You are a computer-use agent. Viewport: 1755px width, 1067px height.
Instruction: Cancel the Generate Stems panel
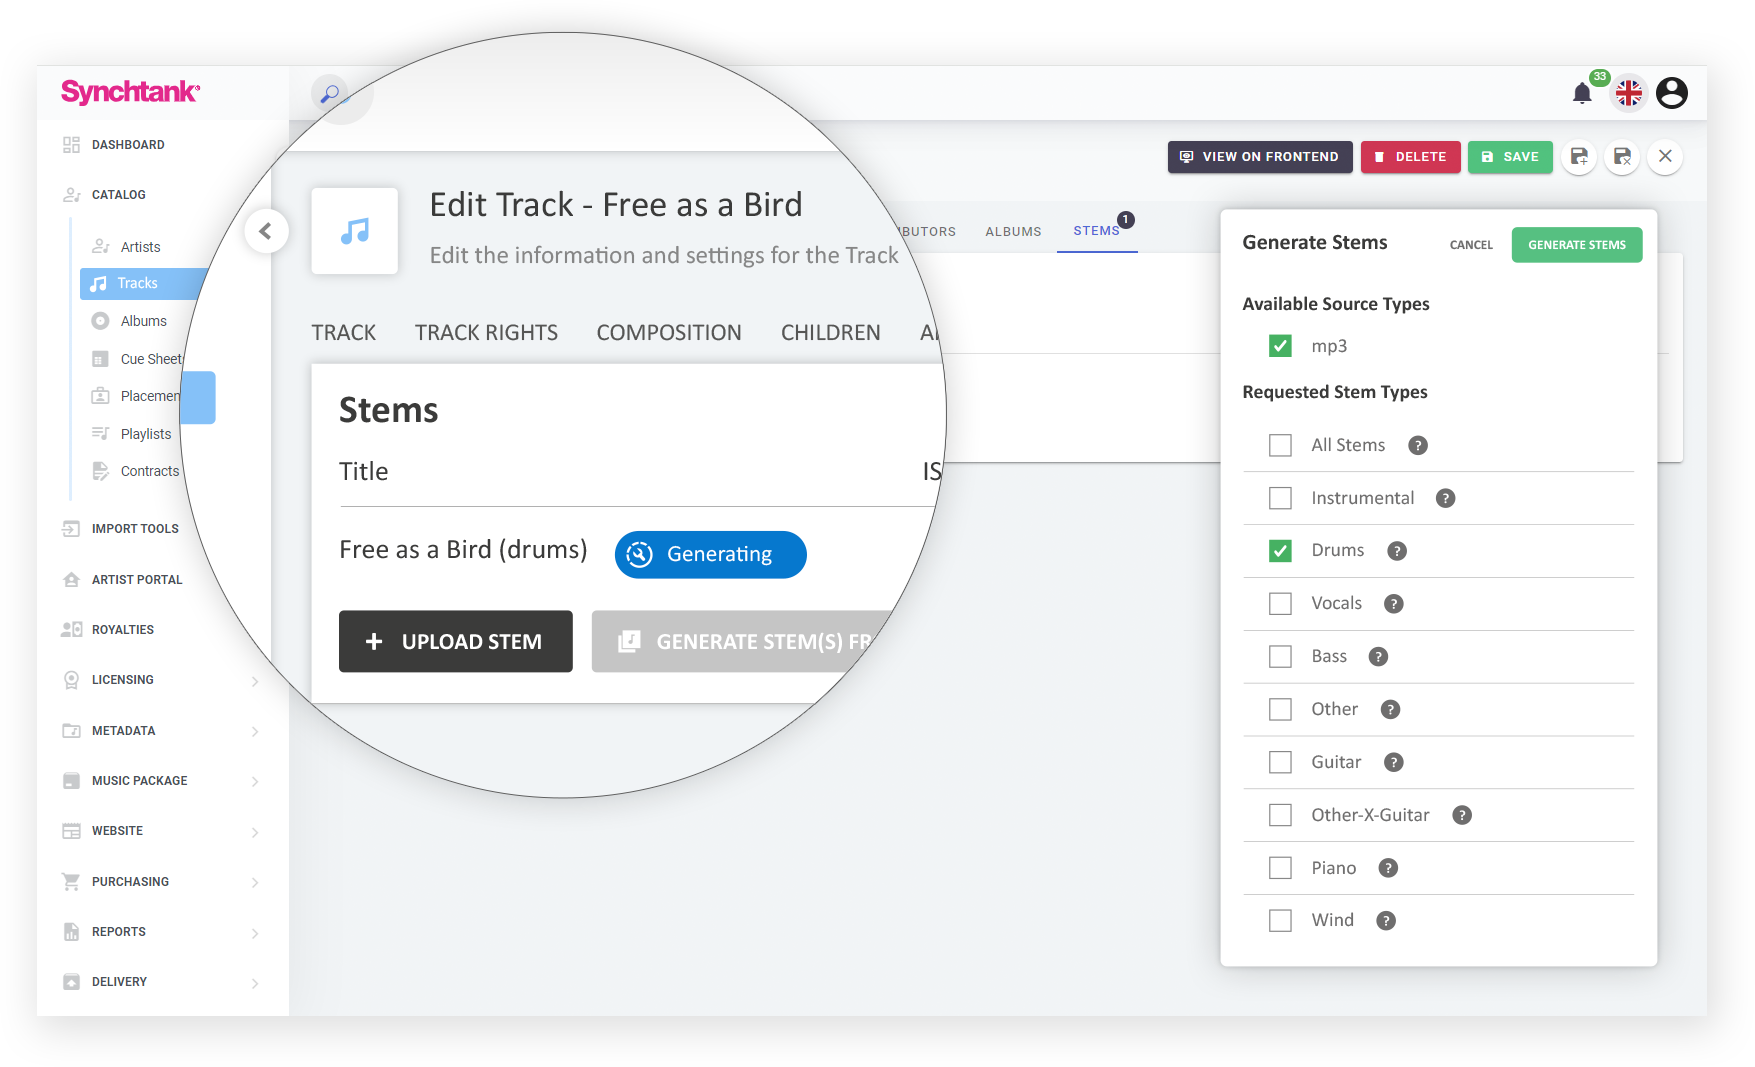click(x=1471, y=245)
